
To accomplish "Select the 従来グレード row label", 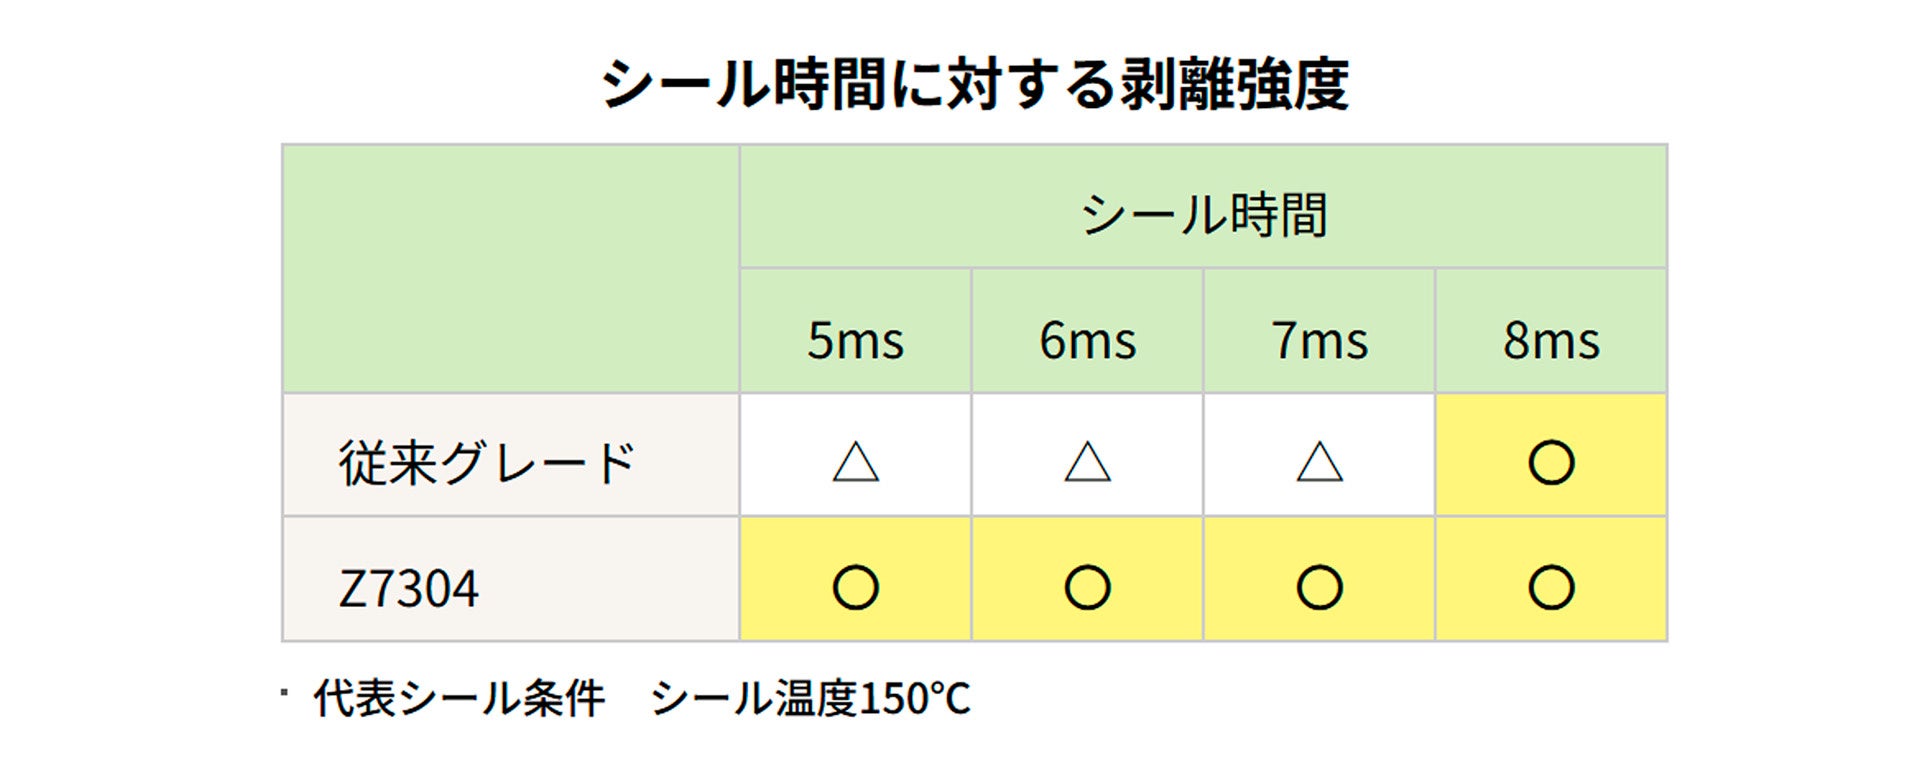I will coord(487,463).
